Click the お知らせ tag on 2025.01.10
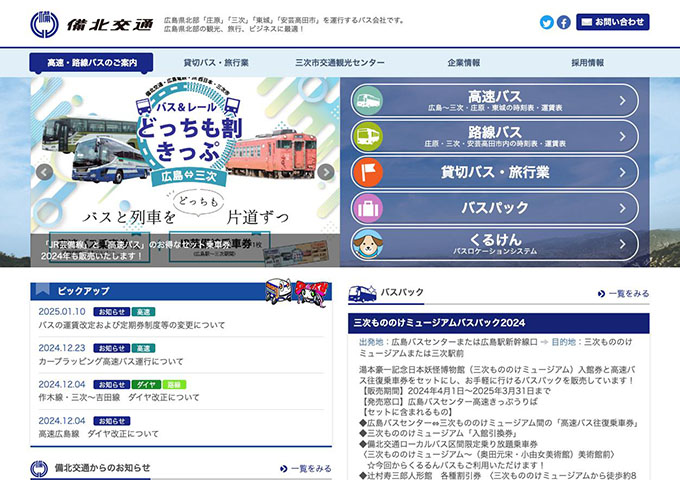The height and width of the screenshot is (480, 680). [111, 312]
